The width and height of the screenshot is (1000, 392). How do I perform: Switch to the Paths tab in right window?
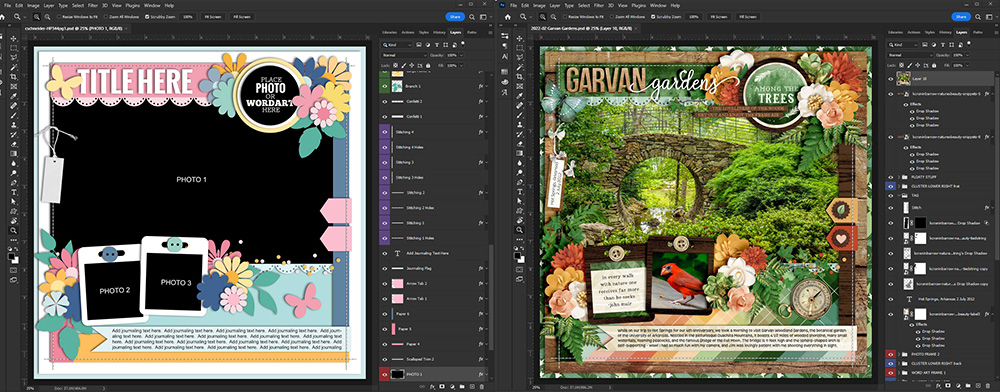tap(978, 33)
